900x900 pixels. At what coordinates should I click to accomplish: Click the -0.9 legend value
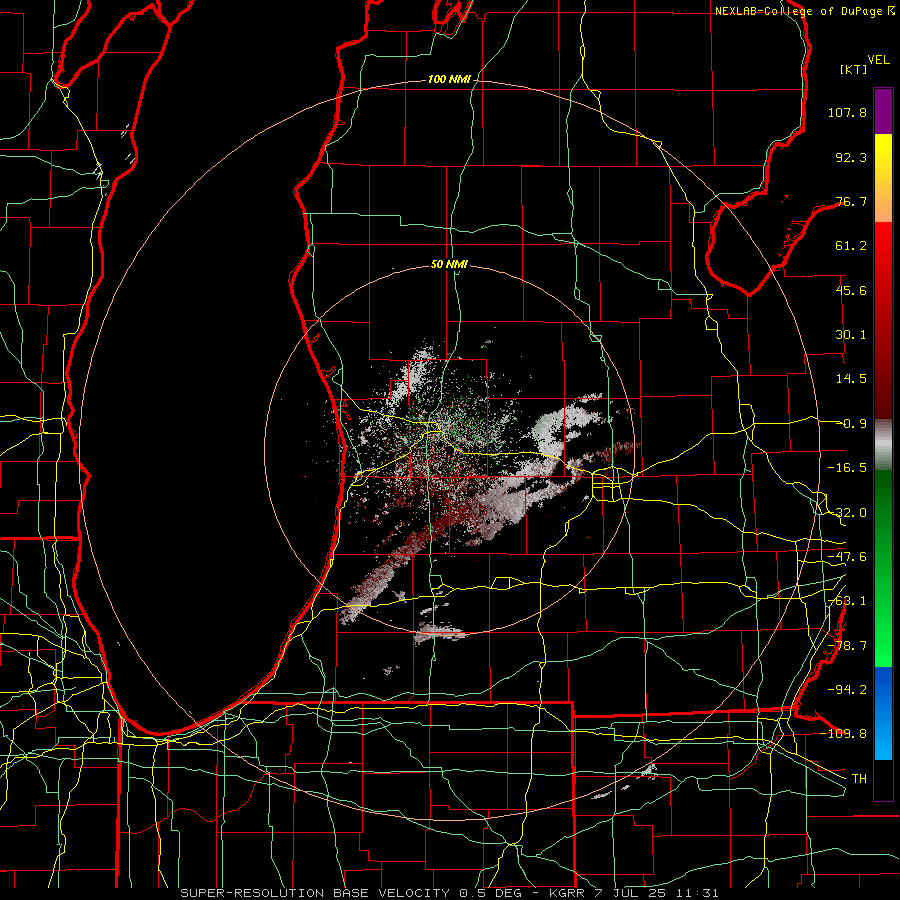click(852, 424)
